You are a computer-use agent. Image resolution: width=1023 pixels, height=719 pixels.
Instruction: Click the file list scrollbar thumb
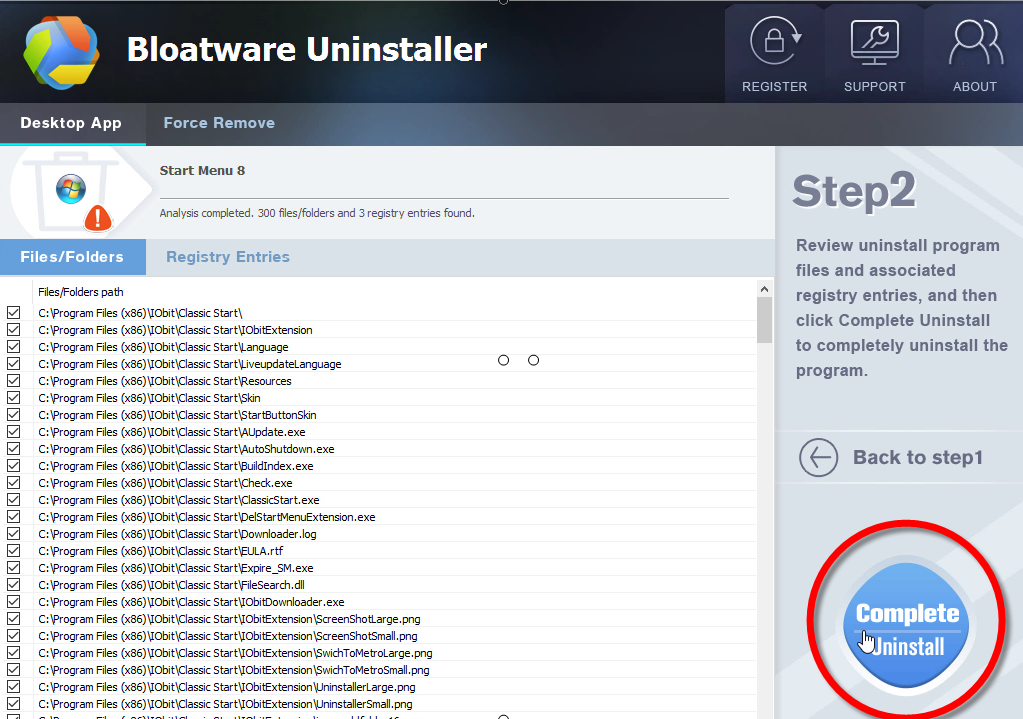[764, 320]
